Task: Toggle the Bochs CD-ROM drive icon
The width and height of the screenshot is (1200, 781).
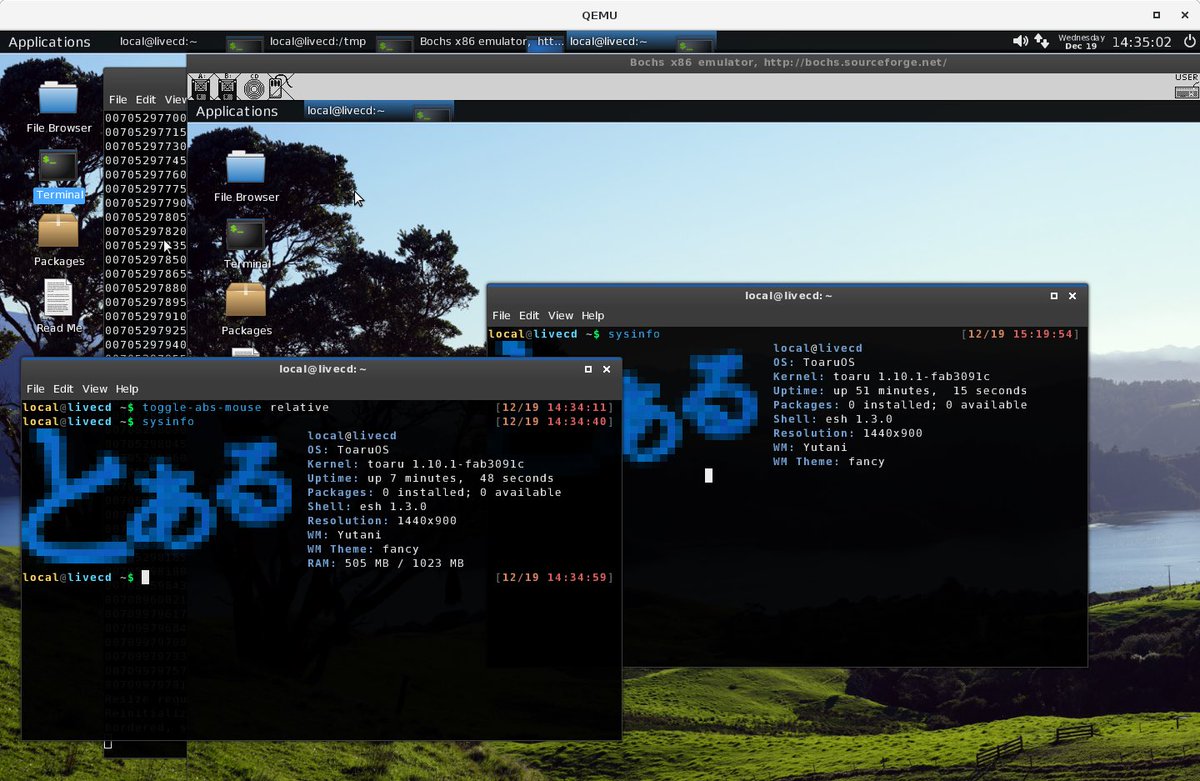Action: click(x=254, y=87)
